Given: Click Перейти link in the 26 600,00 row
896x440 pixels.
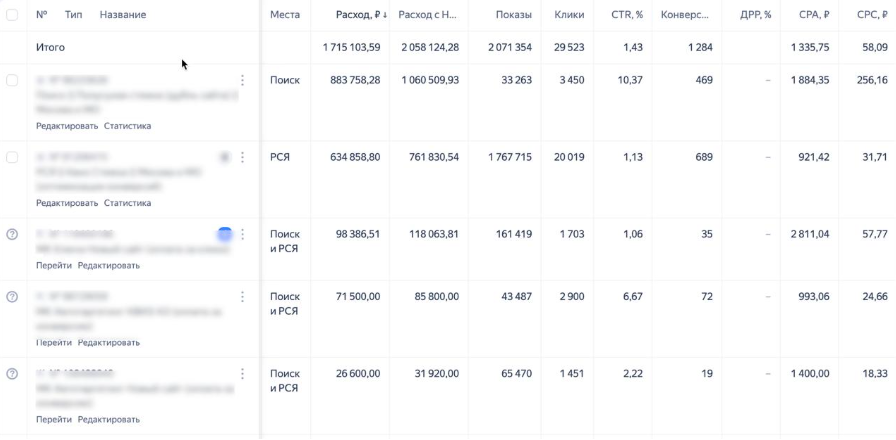Looking at the screenshot, I should click(54, 419).
